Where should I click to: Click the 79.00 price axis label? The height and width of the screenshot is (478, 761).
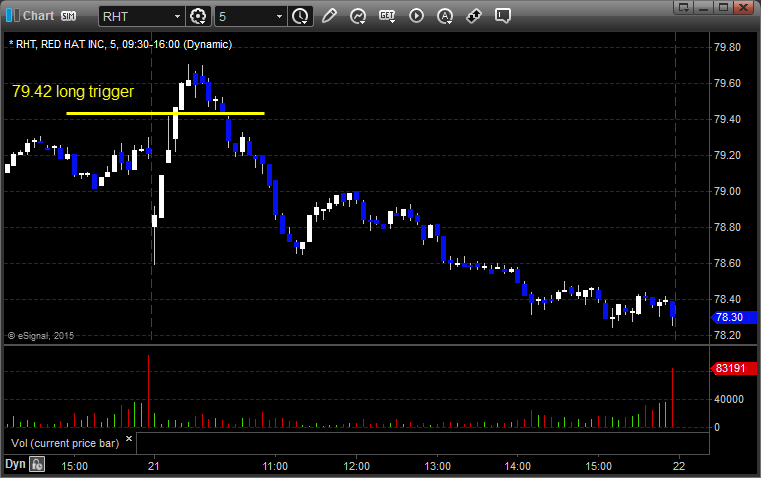(x=728, y=191)
